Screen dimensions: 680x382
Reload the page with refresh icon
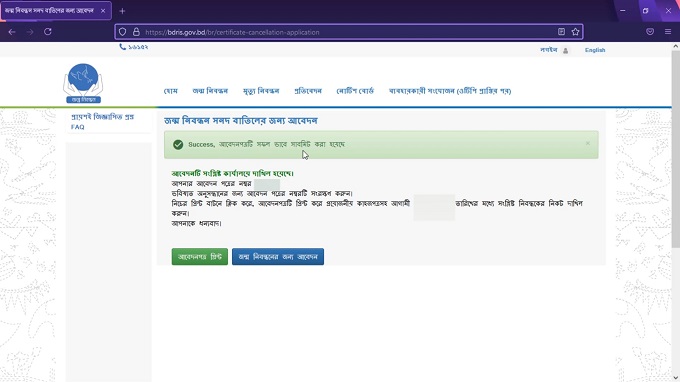click(x=48, y=32)
